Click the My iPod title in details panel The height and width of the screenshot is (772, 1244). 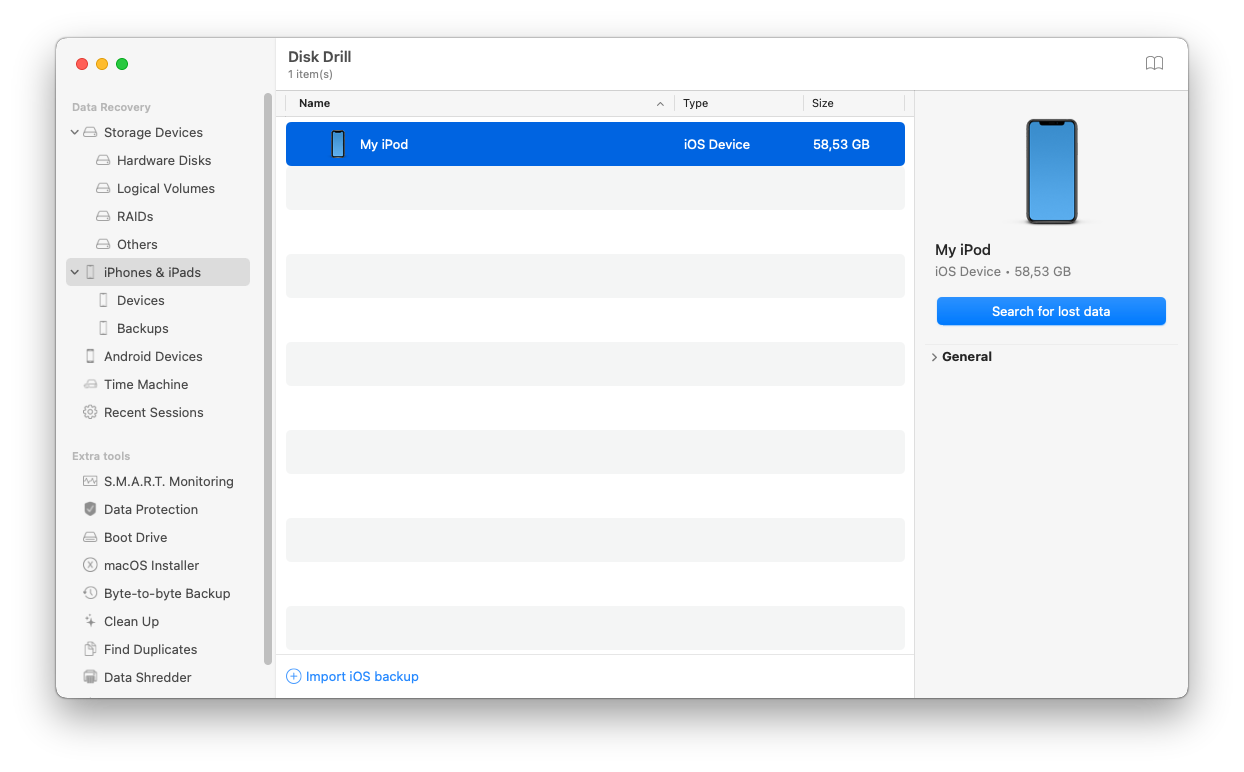pyautogui.click(x=963, y=250)
